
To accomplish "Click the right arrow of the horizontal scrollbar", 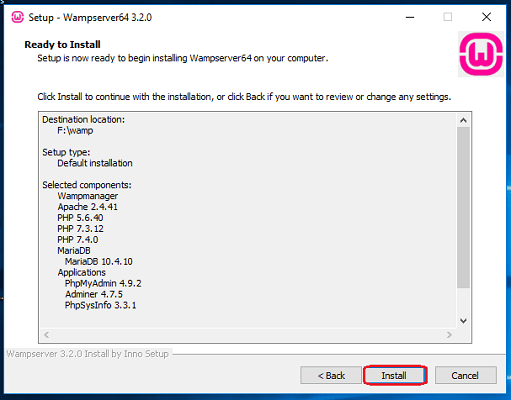I will 449,335.
